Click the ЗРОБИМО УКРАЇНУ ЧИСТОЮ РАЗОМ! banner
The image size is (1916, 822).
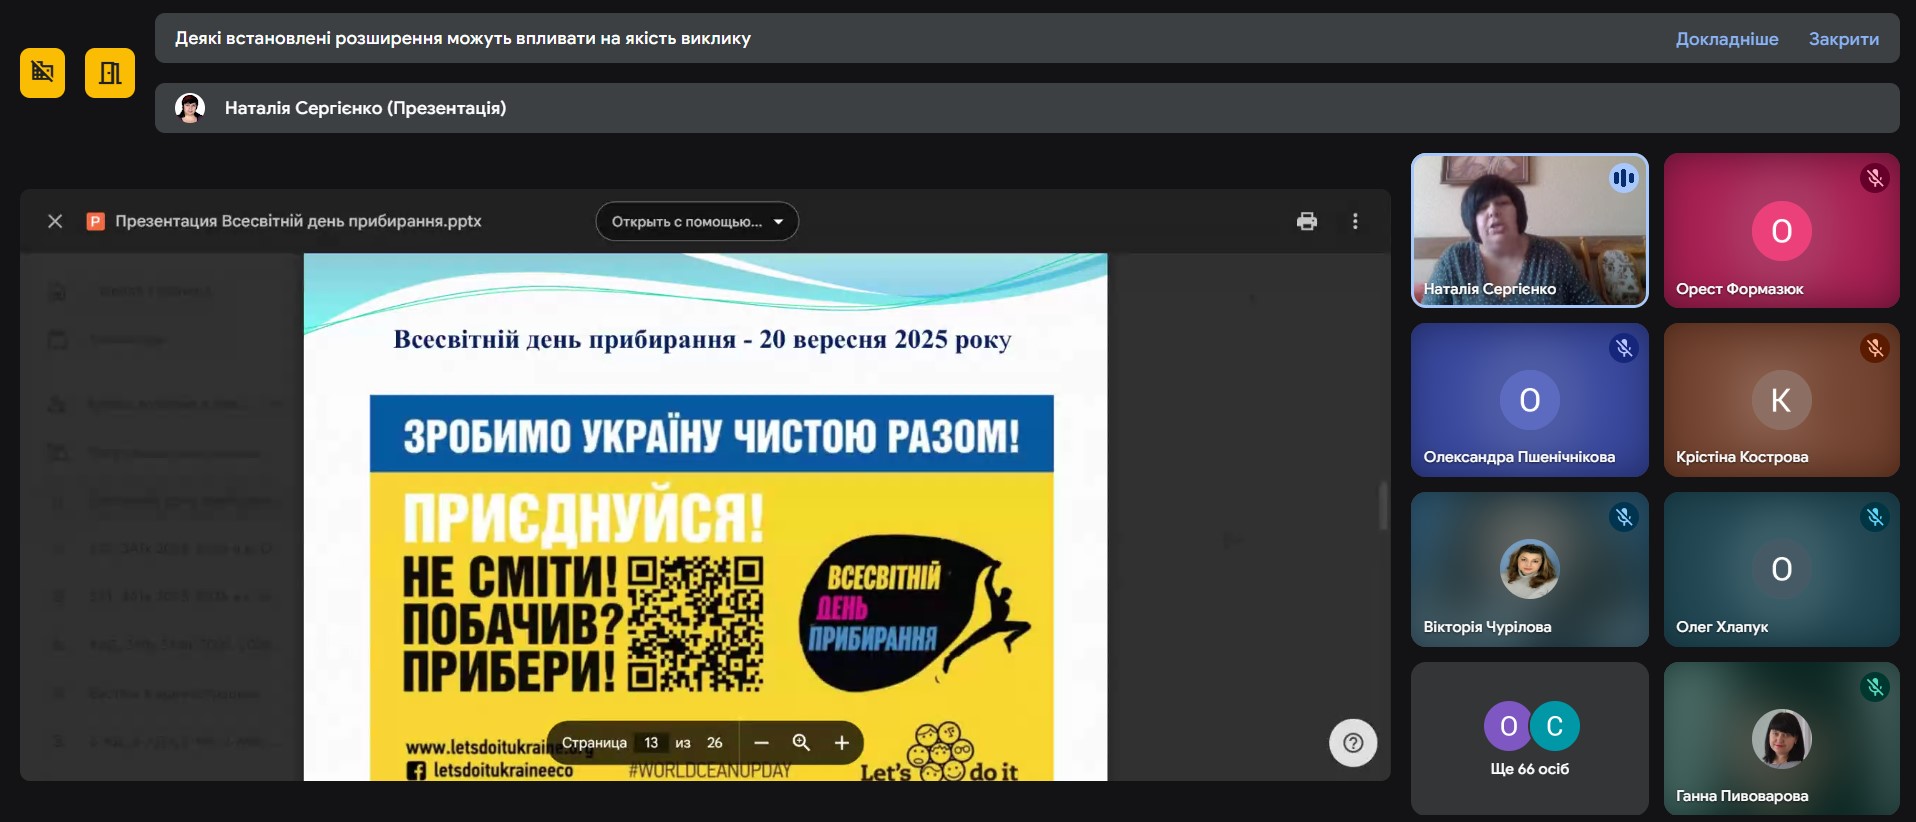[711, 434]
